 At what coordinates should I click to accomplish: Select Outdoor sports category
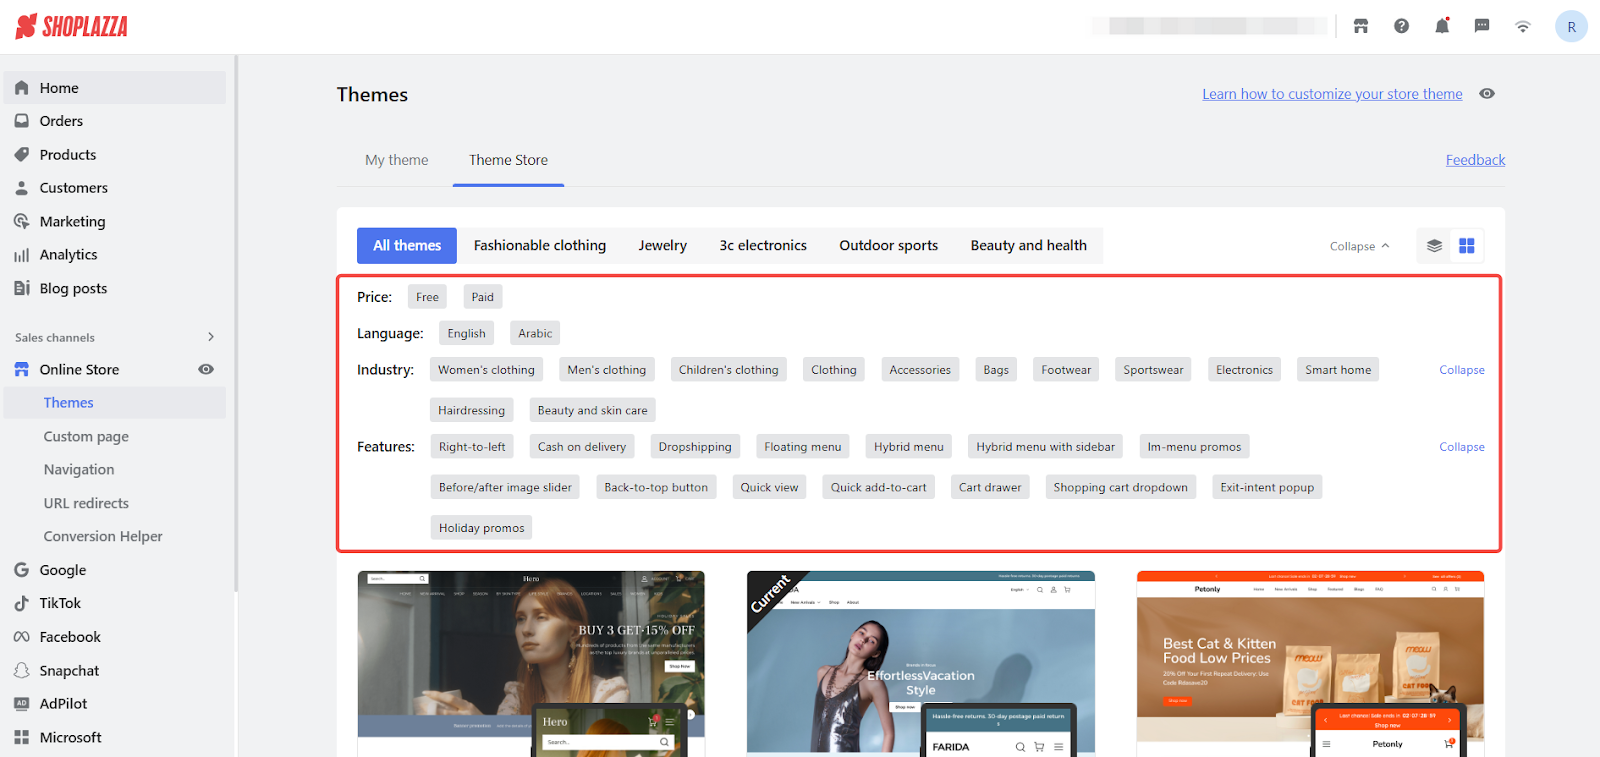tap(889, 246)
